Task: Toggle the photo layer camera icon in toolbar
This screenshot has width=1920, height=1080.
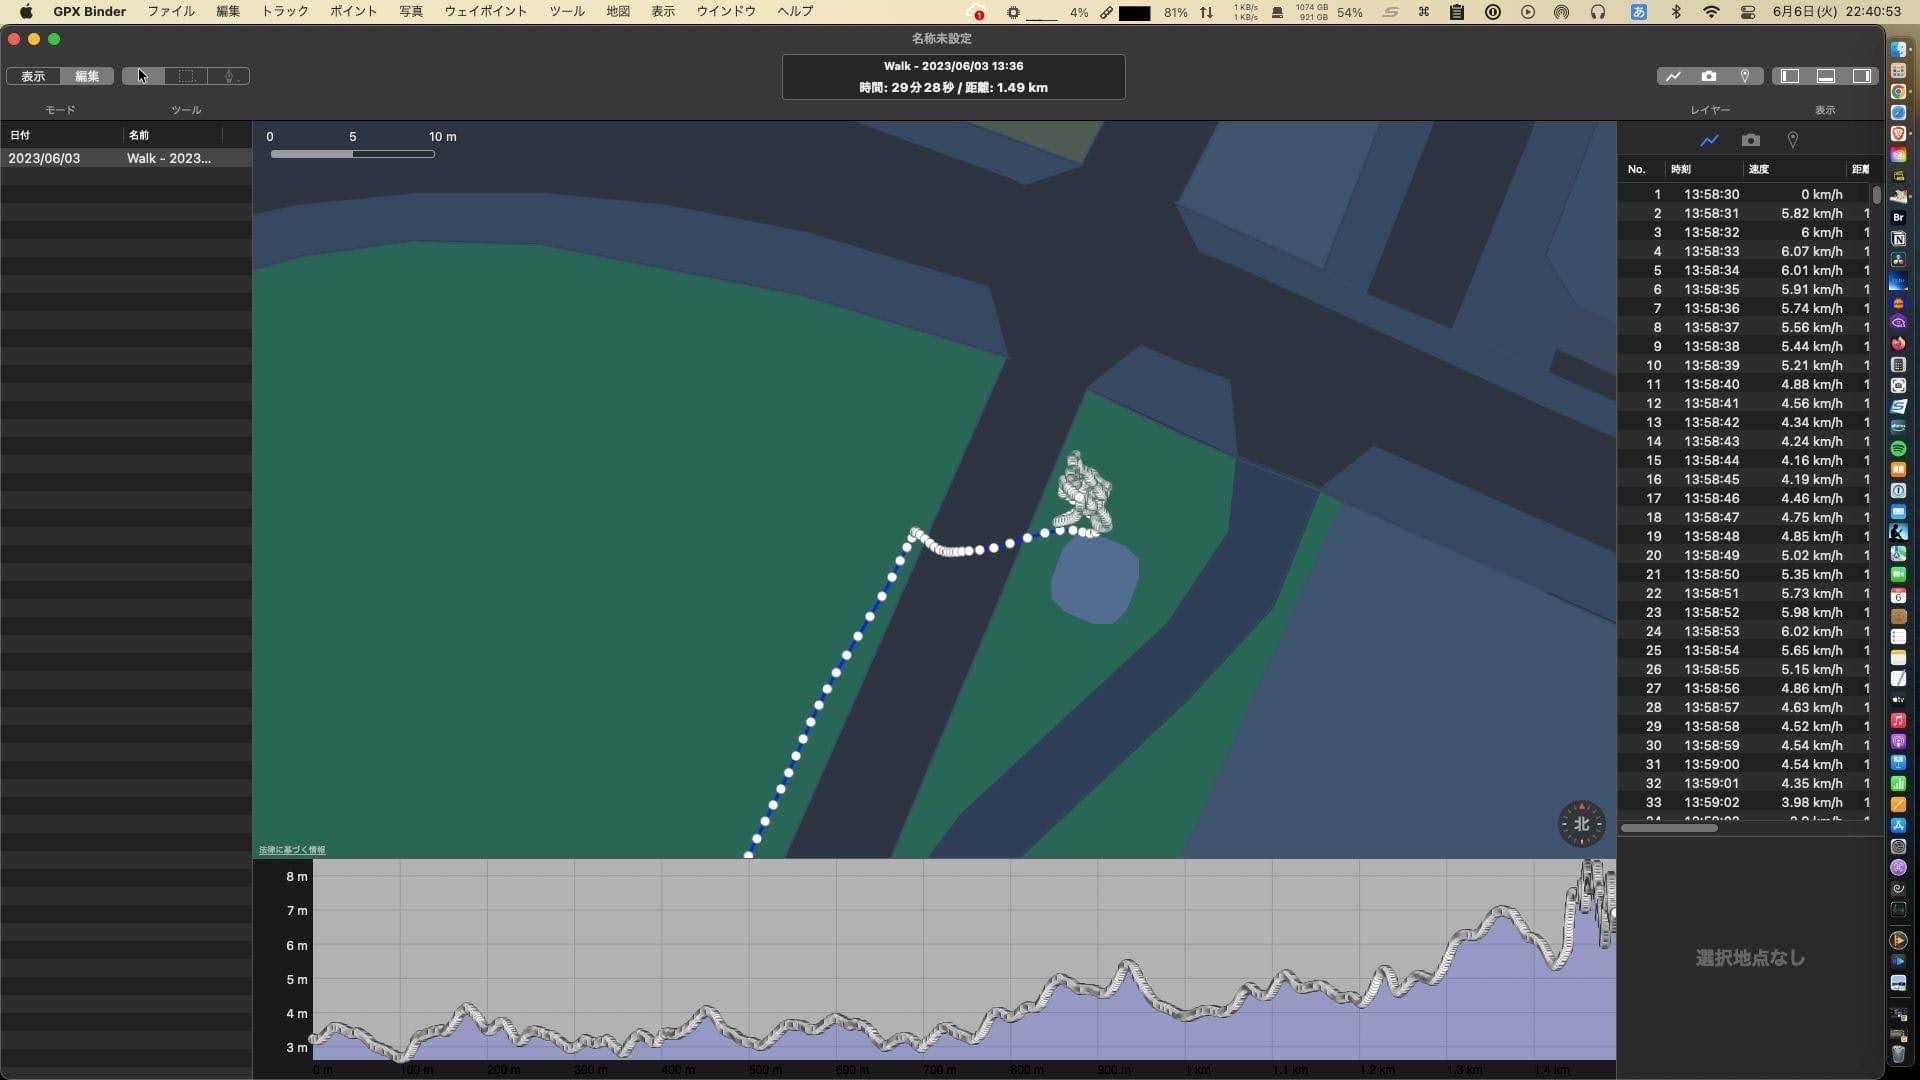Action: 1709,76
